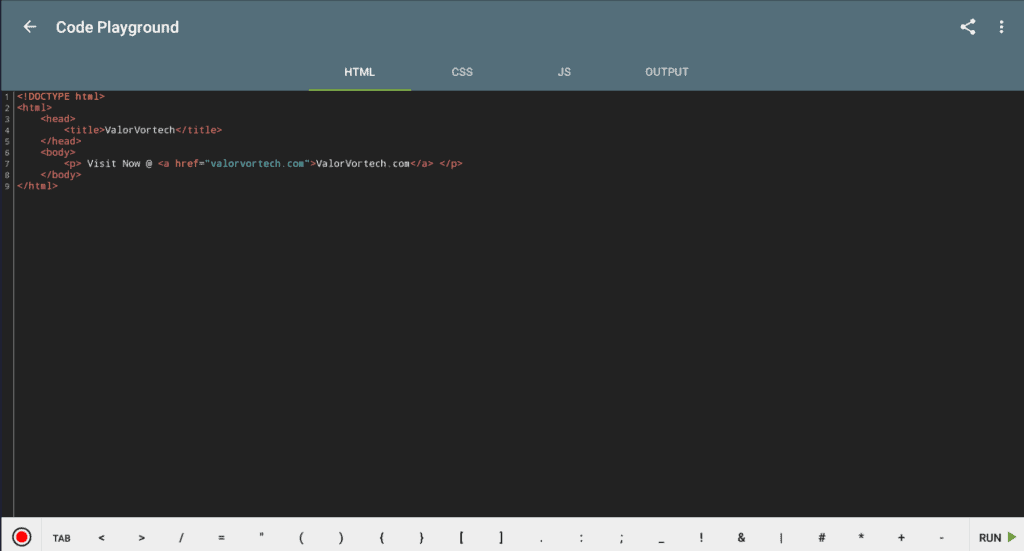1024x551 pixels.
Task: Insert semicolon from shortcut bar
Action: coord(621,538)
